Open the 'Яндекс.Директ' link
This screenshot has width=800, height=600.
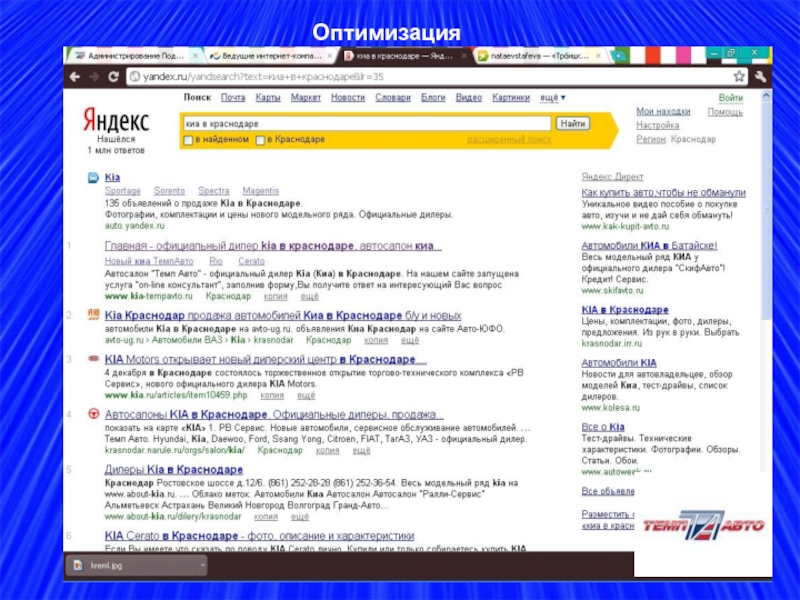tap(612, 177)
